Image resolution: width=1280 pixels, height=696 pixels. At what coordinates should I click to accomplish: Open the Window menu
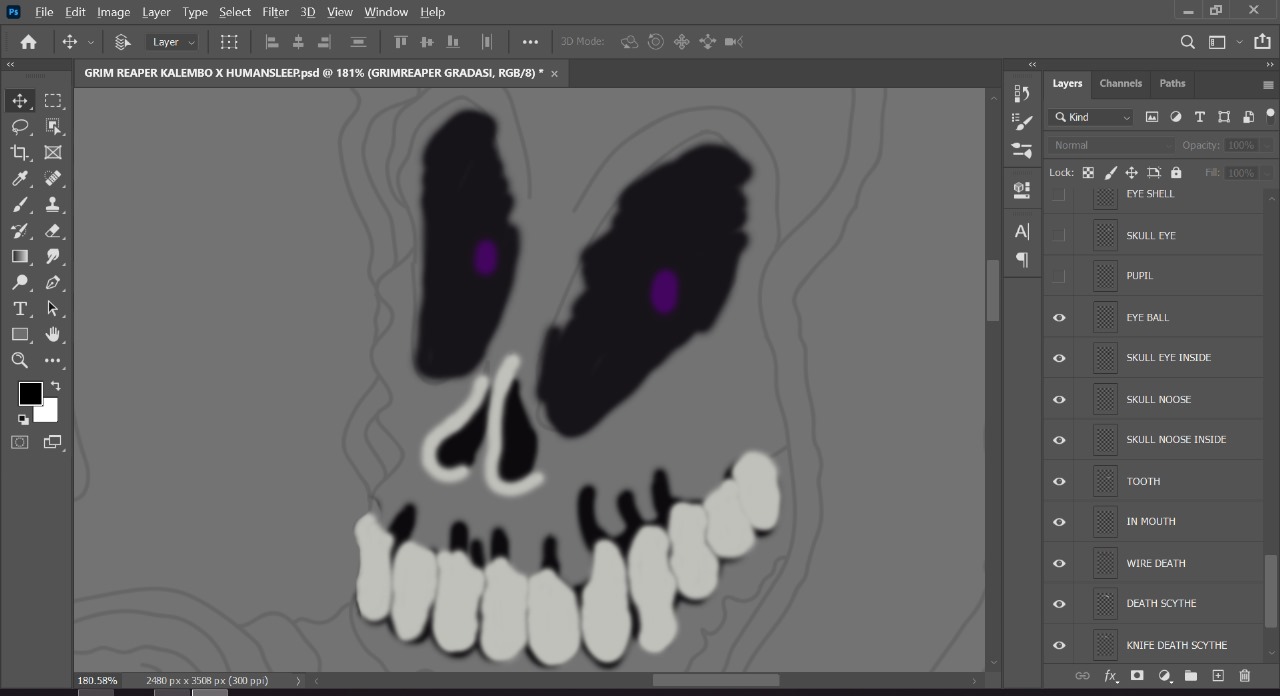386,12
